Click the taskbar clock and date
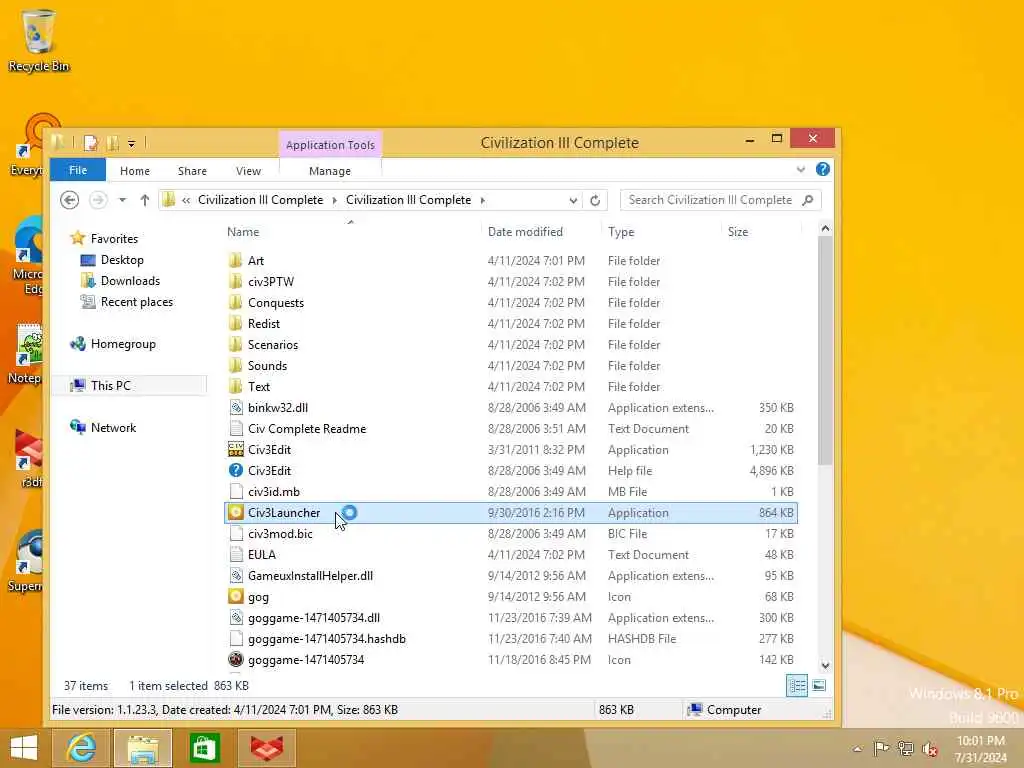 click(980, 749)
